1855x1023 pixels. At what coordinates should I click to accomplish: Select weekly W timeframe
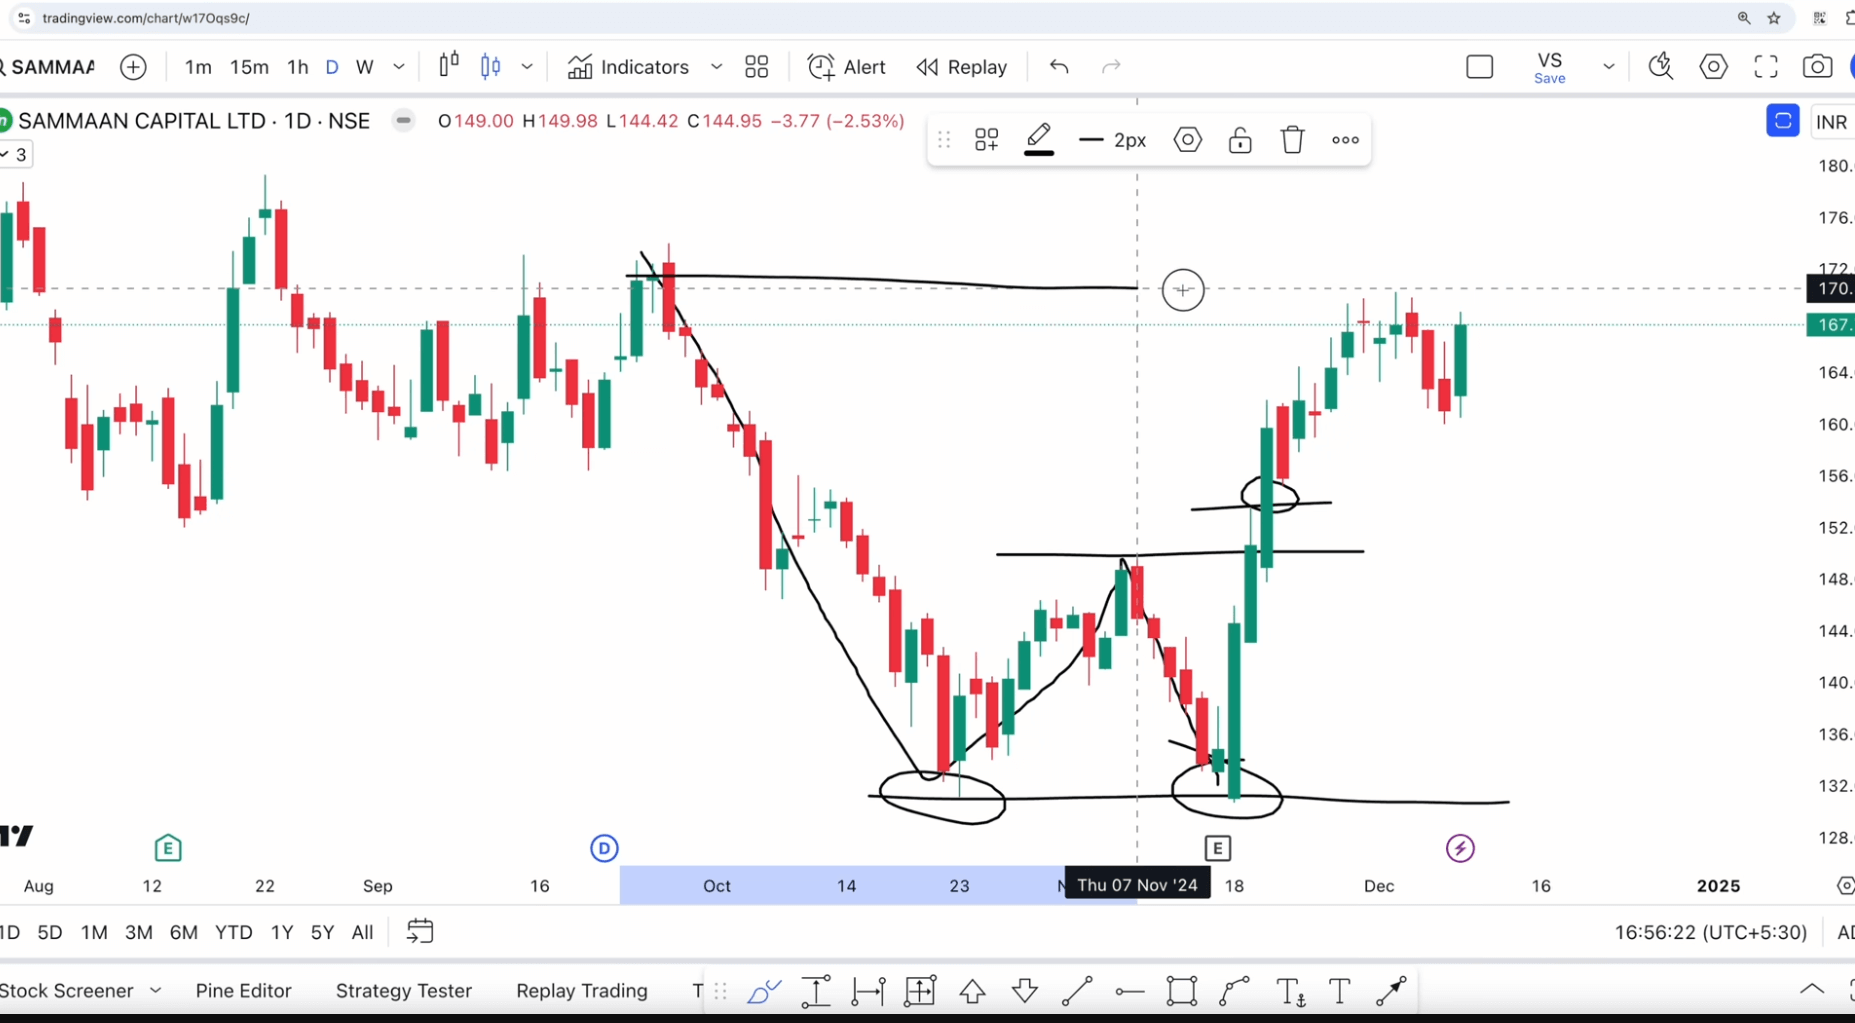coord(365,67)
